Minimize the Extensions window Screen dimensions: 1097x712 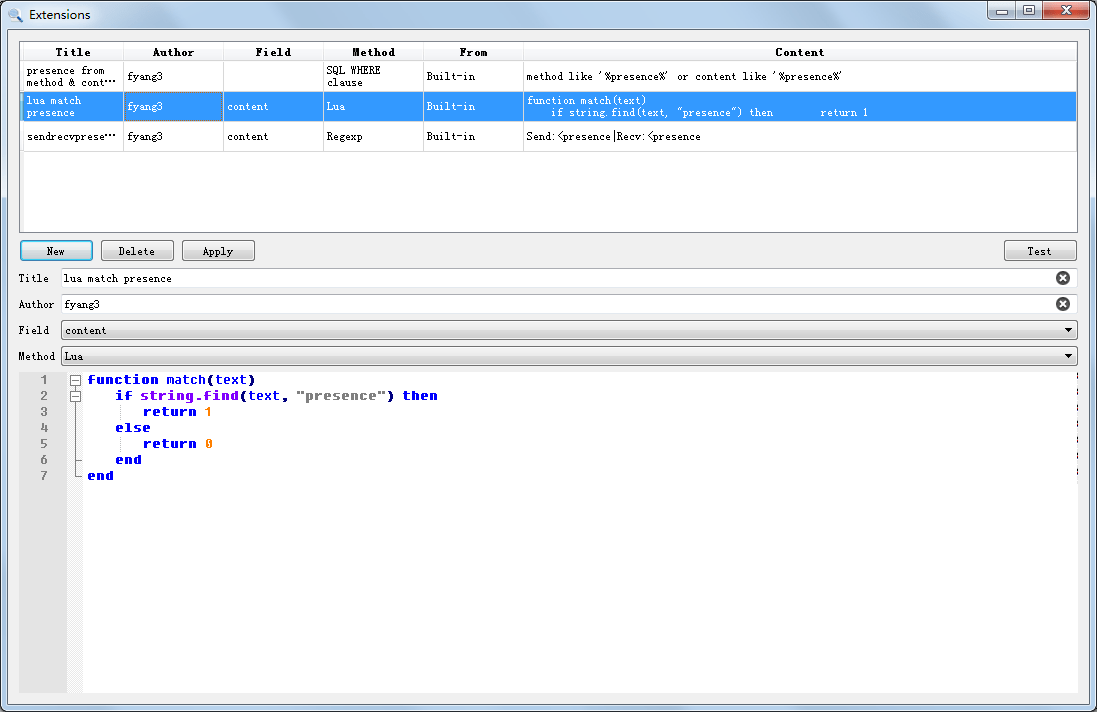pyautogui.click(x=1002, y=10)
